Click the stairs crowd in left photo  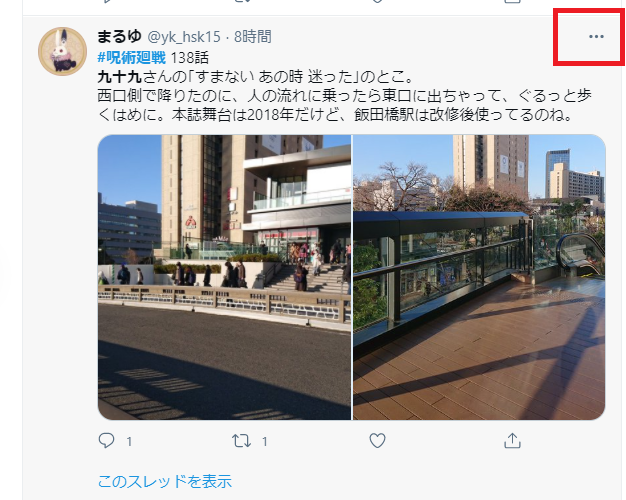coord(308,270)
